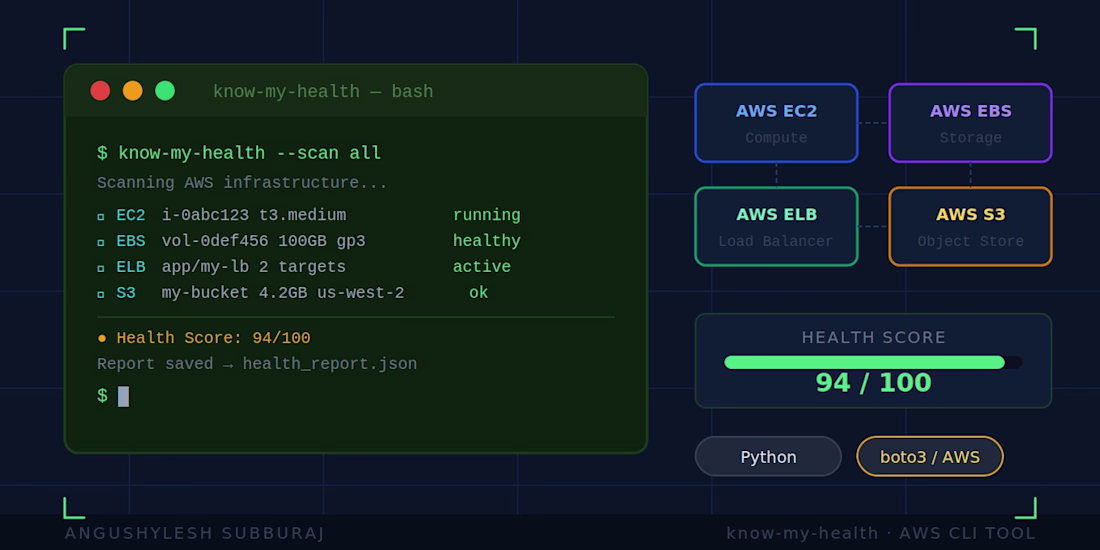Click the green maximize dot in terminal

pyautogui.click(x=165, y=91)
